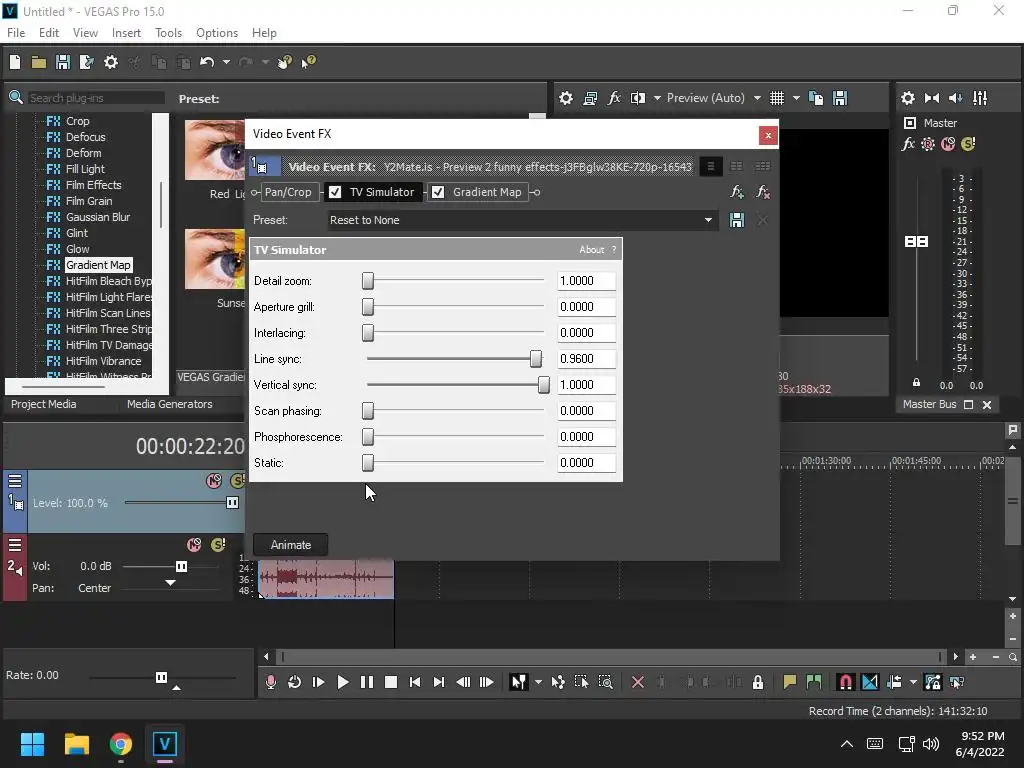Open Preview window properties gear
This screenshot has width=1024, height=768.
[566, 99]
